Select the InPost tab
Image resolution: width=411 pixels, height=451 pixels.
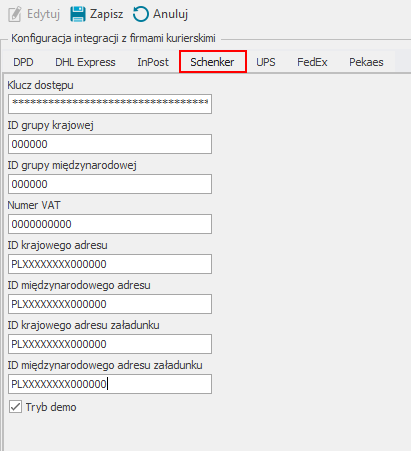click(153, 62)
